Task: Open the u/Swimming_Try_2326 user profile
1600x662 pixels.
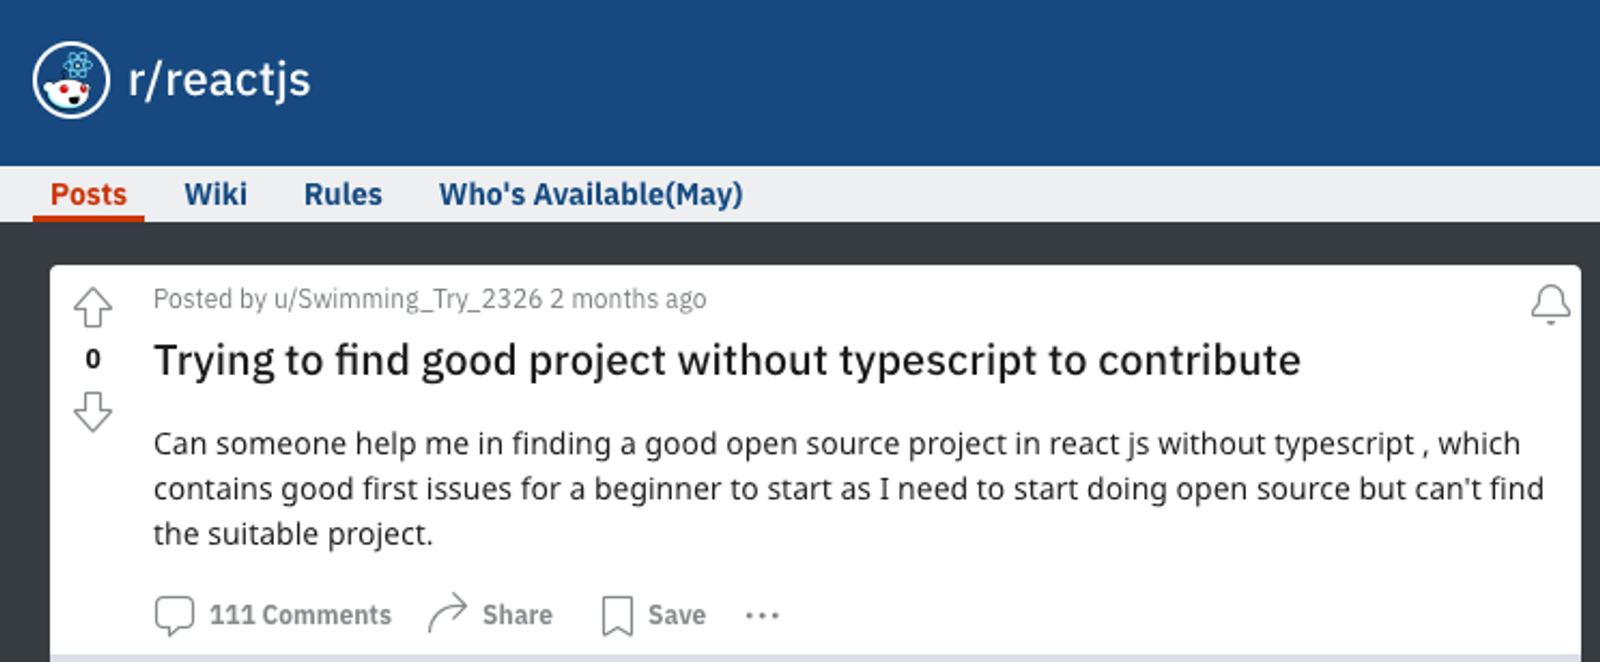Action: [x=408, y=299]
